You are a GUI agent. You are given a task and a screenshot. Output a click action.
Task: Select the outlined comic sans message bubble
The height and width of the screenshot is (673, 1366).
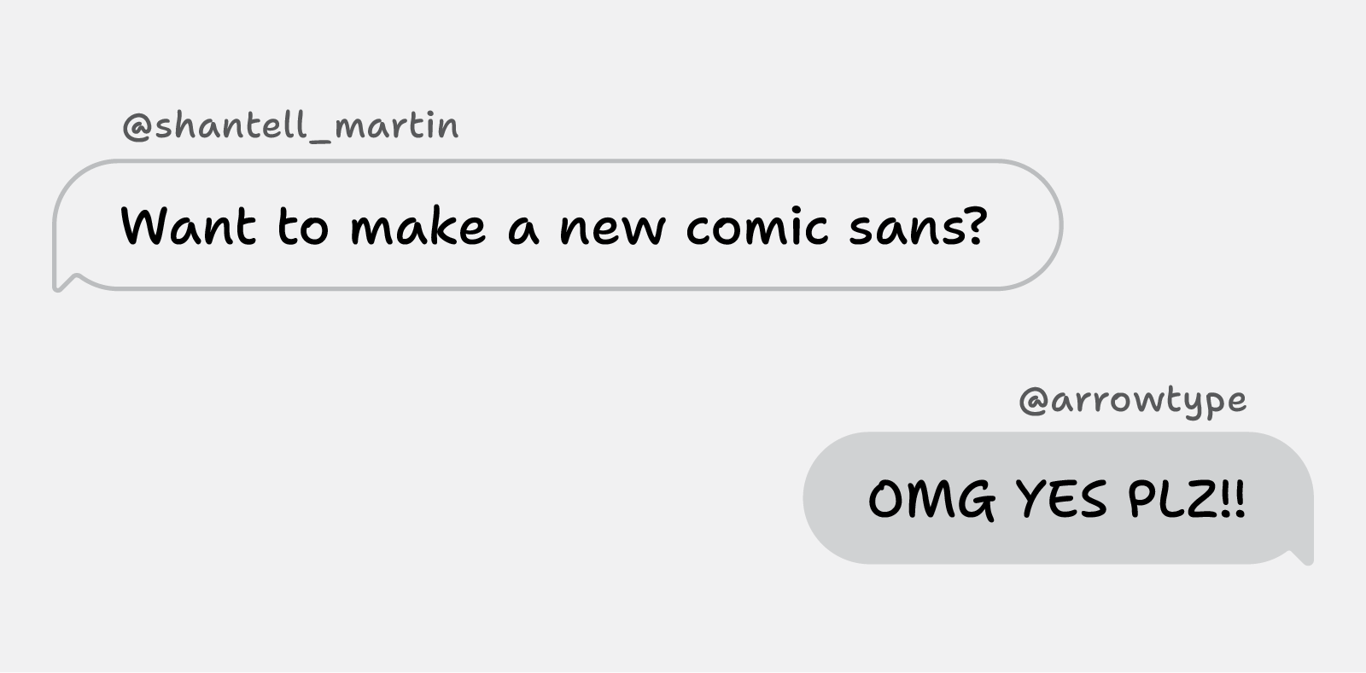[557, 225]
